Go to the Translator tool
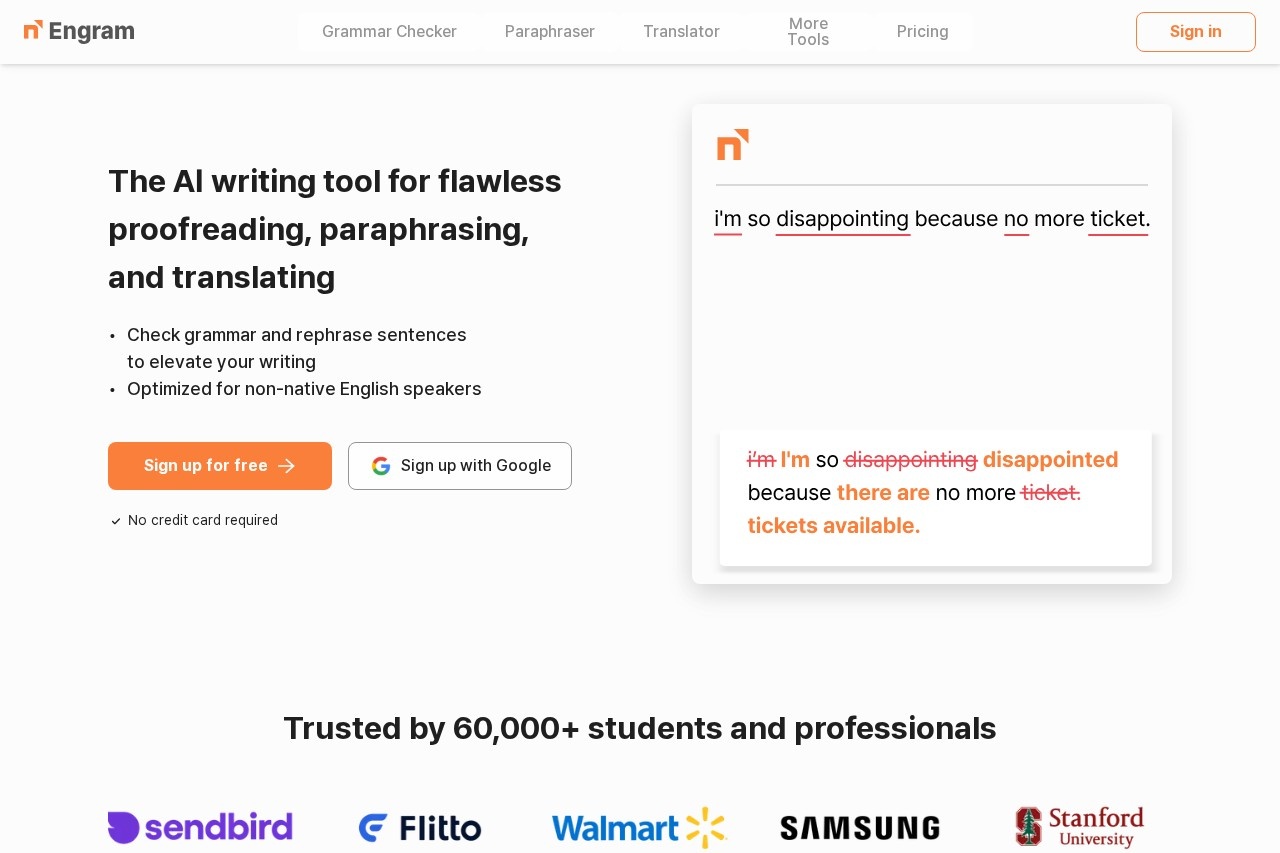 [681, 32]
